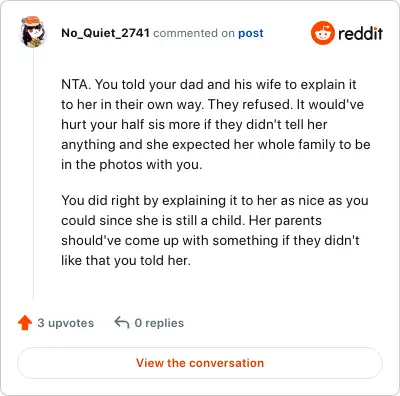Click the last line "like that you told her."
Image resolution: width=400 pixels, height=396 pixels.
coord(126,261)
